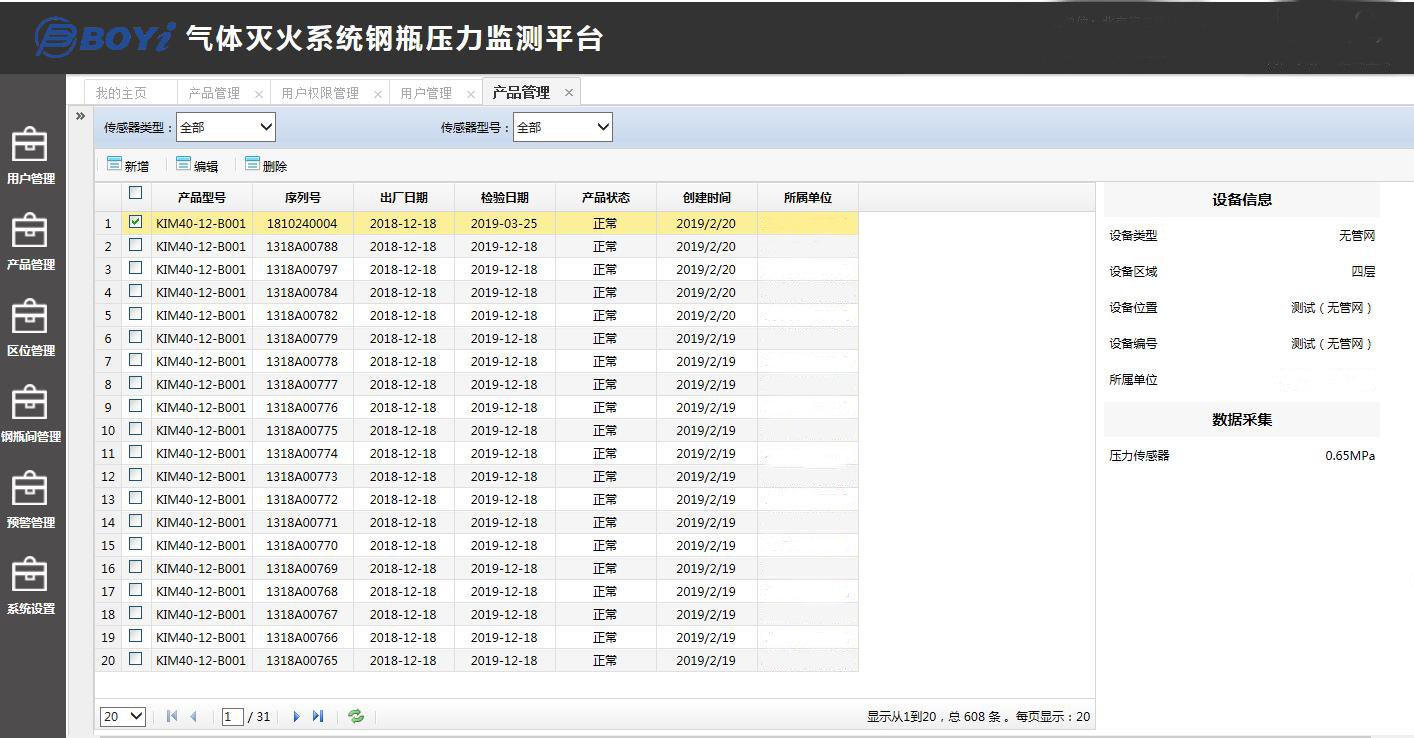The width and height of the screenshot is (1414, 738).
Task: Check the row for serial 1318A00782
Action: tap(136, 315)
